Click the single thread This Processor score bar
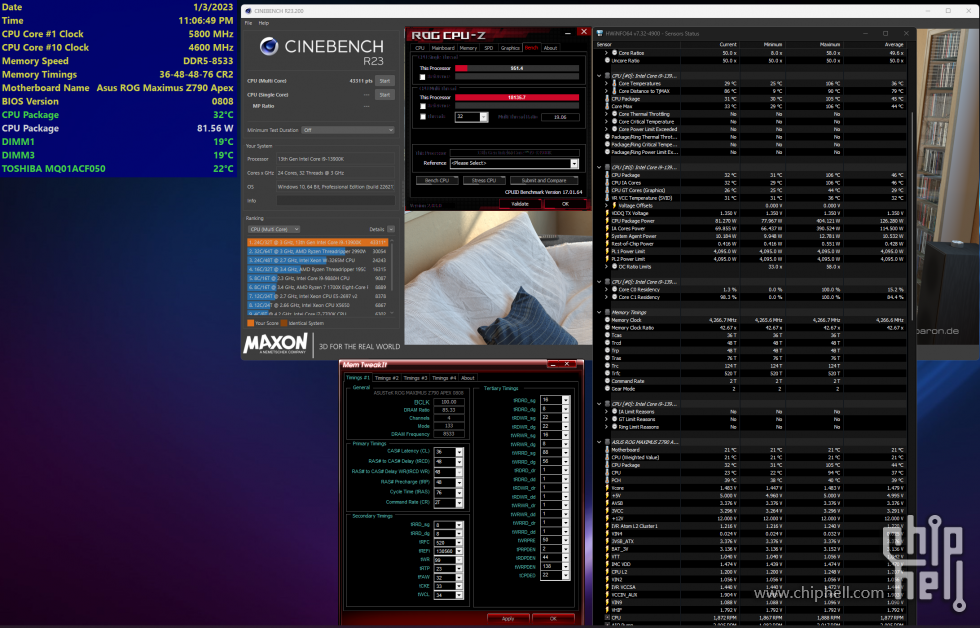 pyautogui.click(x=517, y=68)
